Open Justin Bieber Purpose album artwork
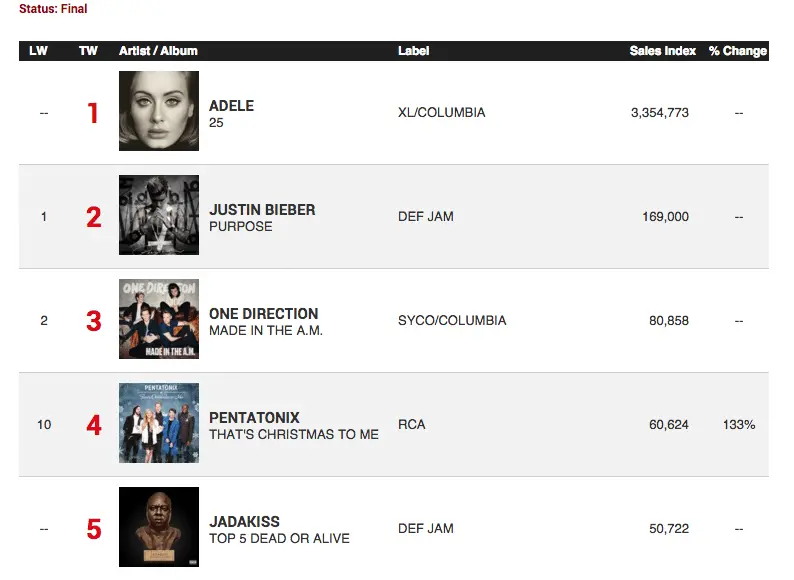Screen dimensions: 794x580 158,215
